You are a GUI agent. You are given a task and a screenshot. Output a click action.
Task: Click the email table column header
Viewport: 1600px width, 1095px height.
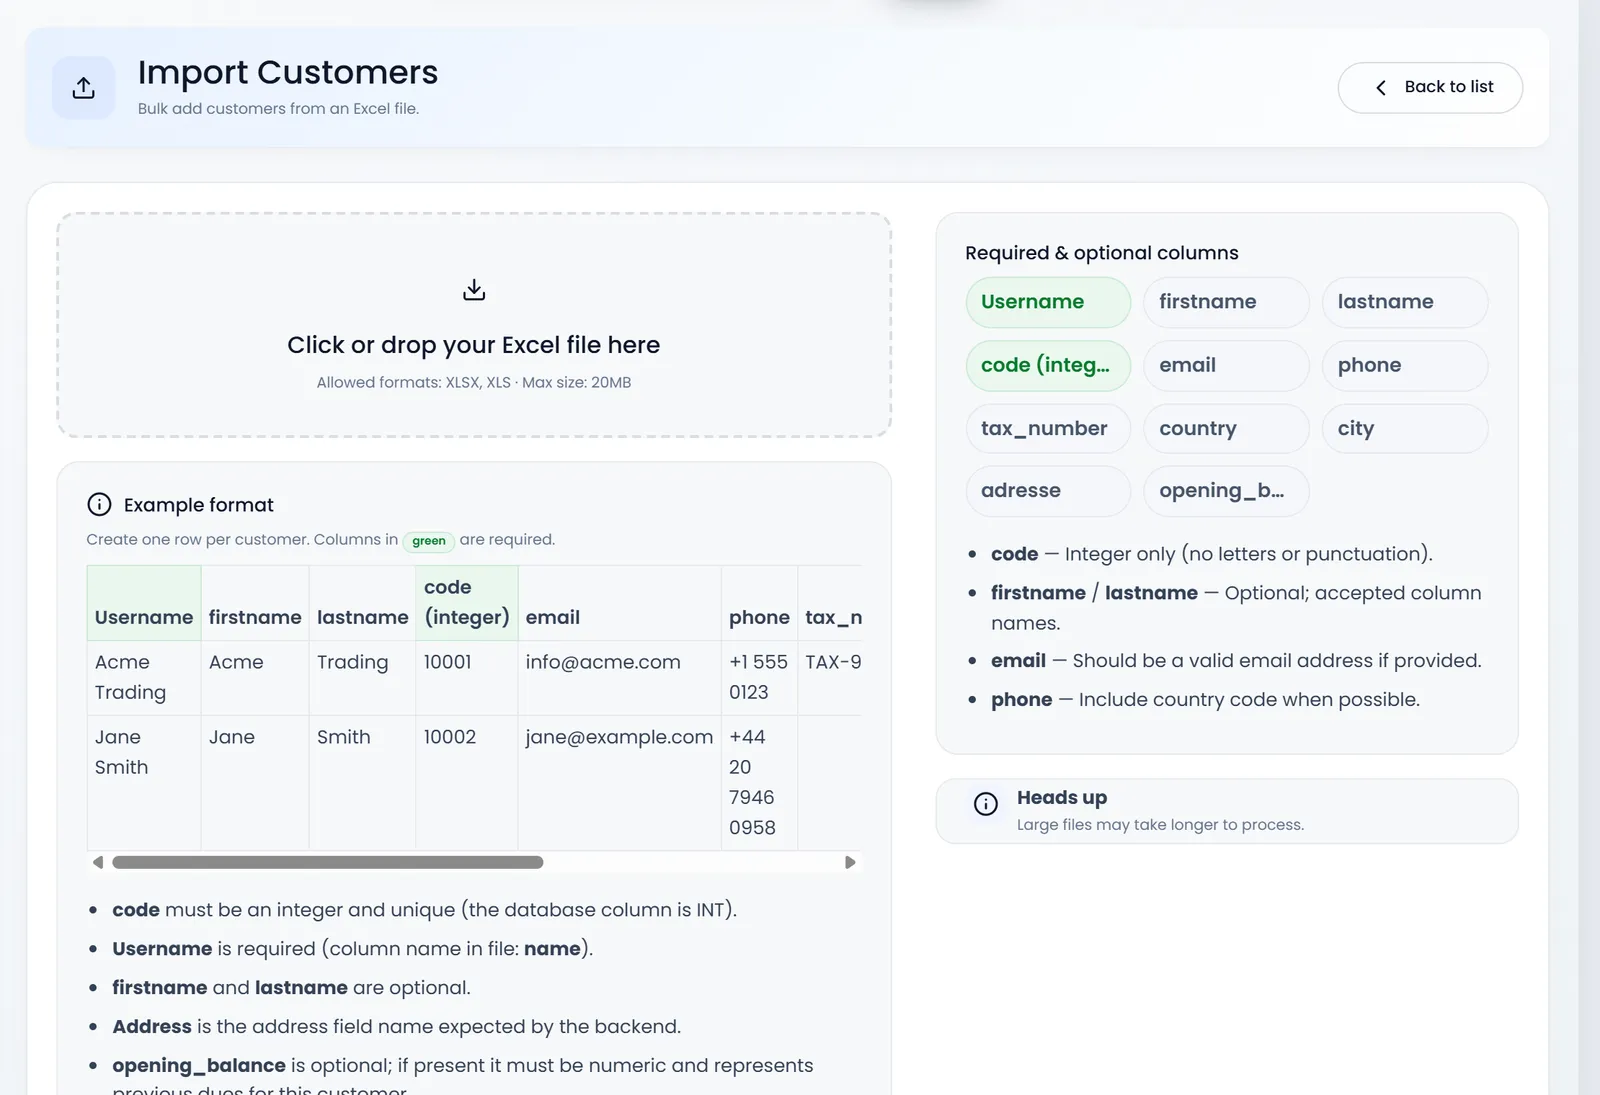[619, 603]
